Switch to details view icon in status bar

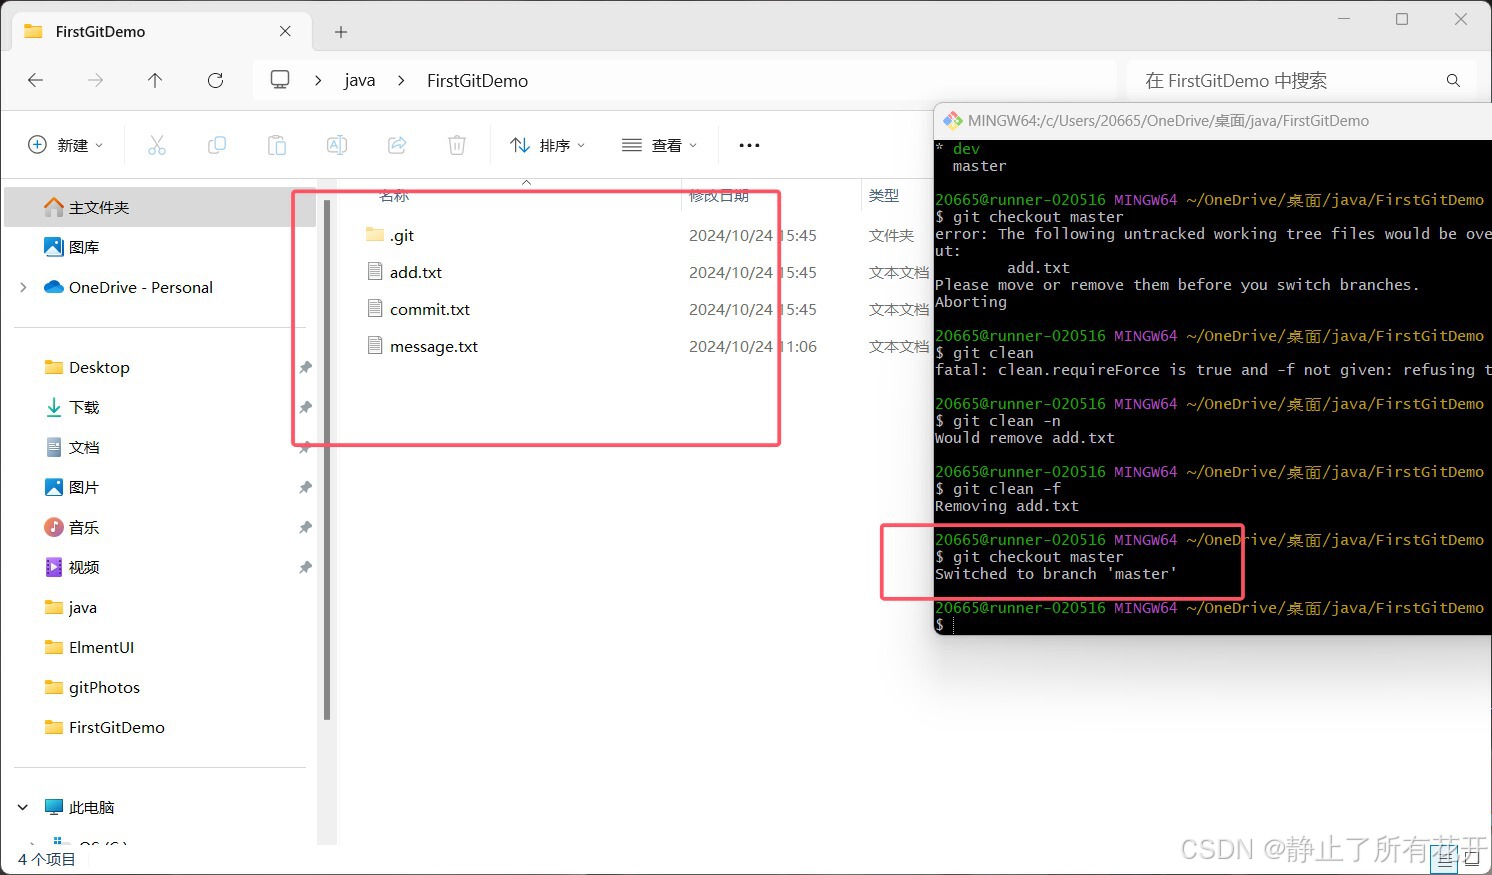point(1446,858)
